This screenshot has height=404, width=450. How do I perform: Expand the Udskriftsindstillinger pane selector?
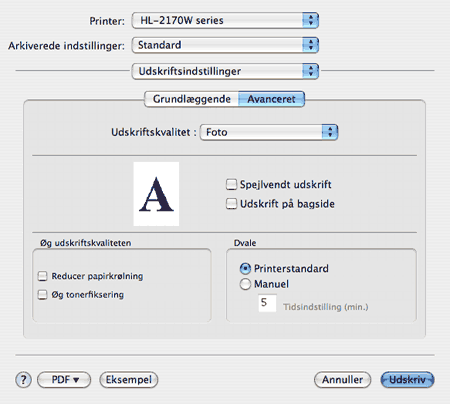coord(225,71)
